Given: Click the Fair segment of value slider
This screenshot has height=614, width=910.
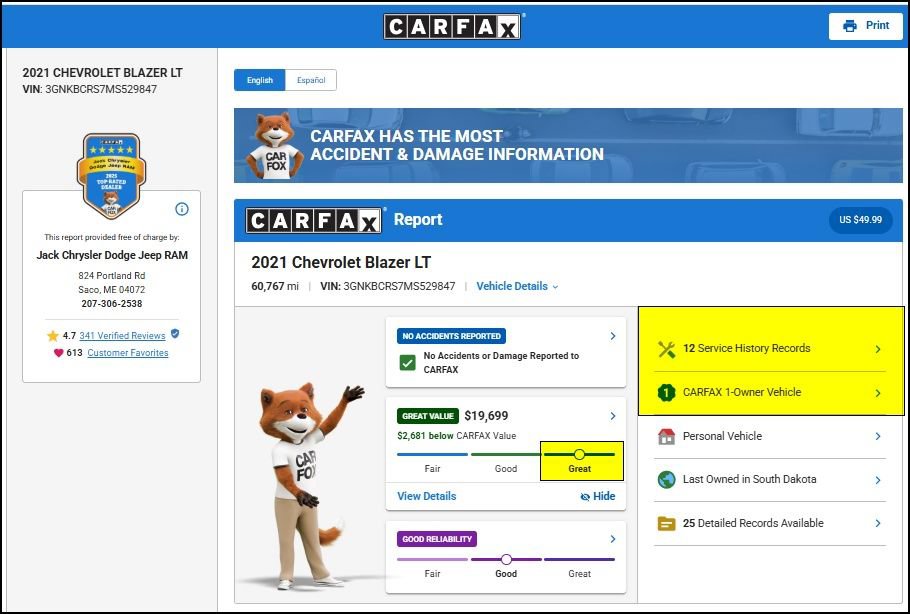Looking at the screenshot, I should 432,454.
